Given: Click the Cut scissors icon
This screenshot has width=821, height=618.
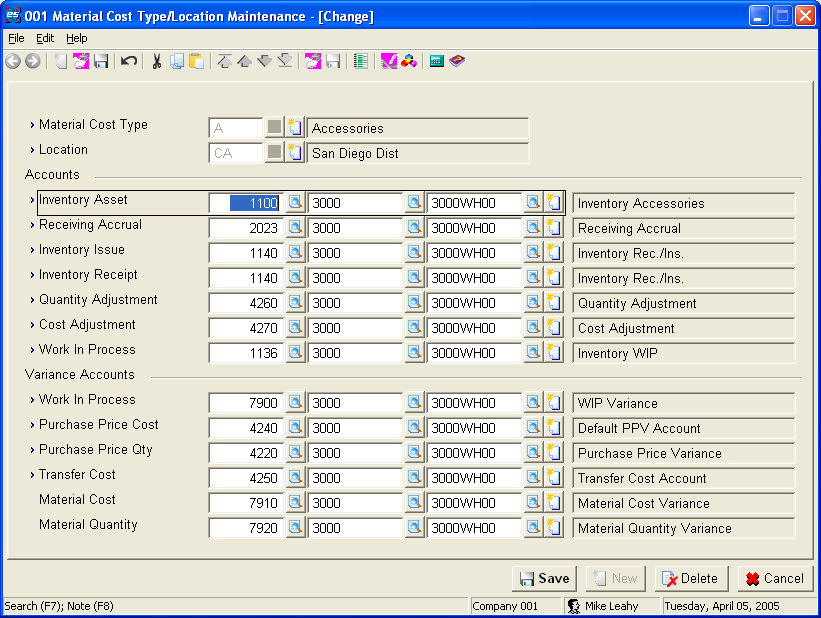Looking at the screenshot, I should (157, 61).
